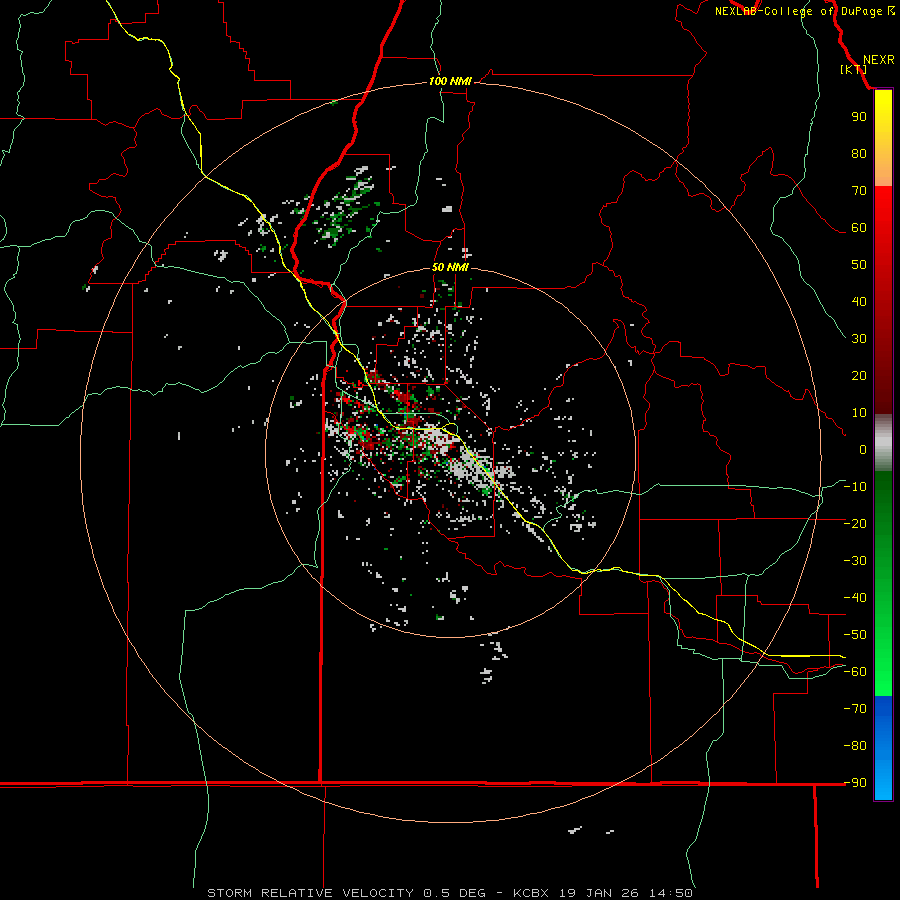Click the -10 value on the velocity scale
Viewport: 900px width, 900px height.
point(855,487)
